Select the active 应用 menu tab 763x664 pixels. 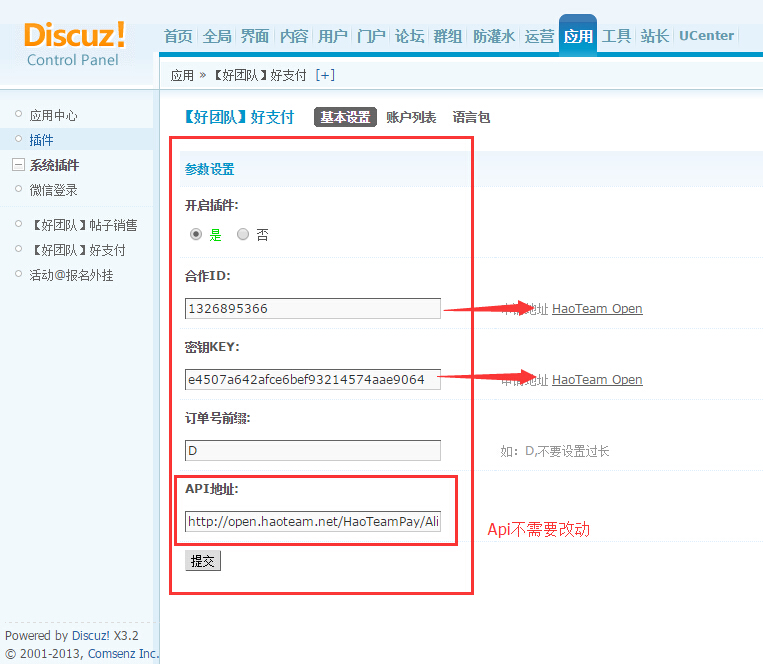(578, 36)
